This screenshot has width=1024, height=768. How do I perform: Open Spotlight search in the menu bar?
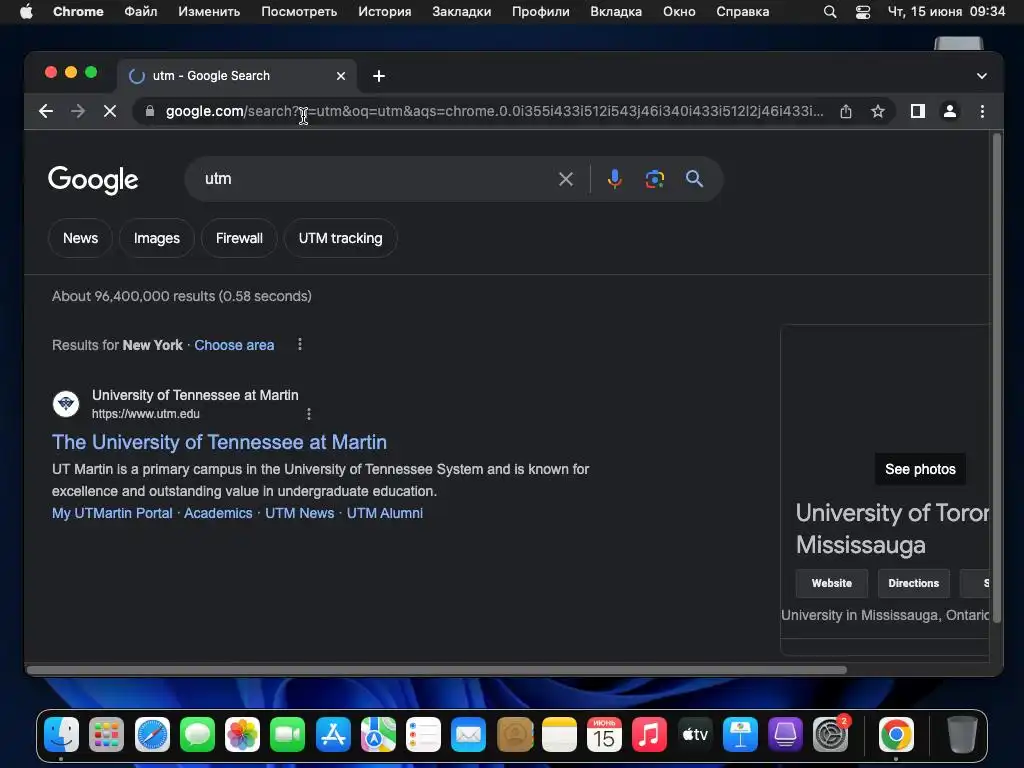(830, 12)
